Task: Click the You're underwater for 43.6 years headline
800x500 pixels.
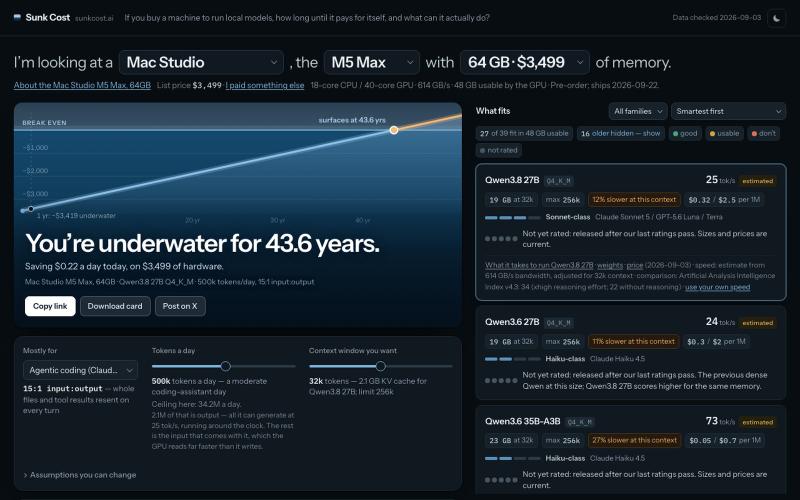Action: click(x=202, y=243)
